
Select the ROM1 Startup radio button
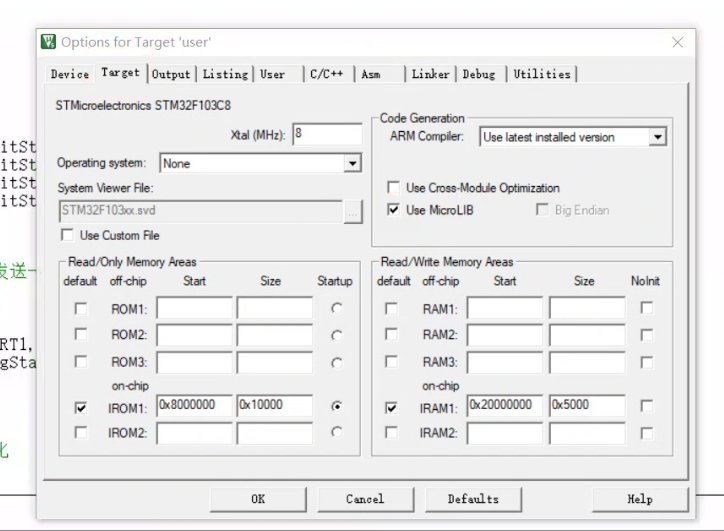[337, 308]
